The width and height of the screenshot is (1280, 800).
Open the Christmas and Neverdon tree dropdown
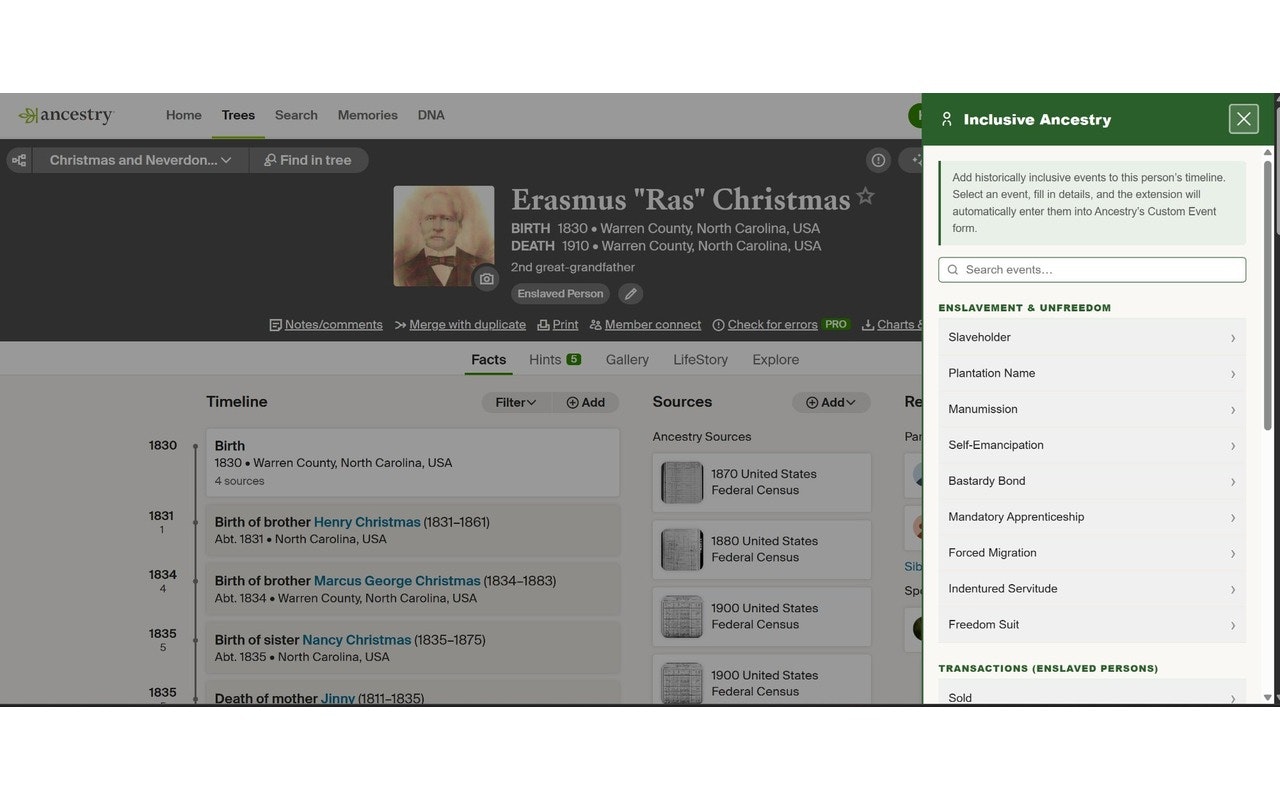[140, 160]
